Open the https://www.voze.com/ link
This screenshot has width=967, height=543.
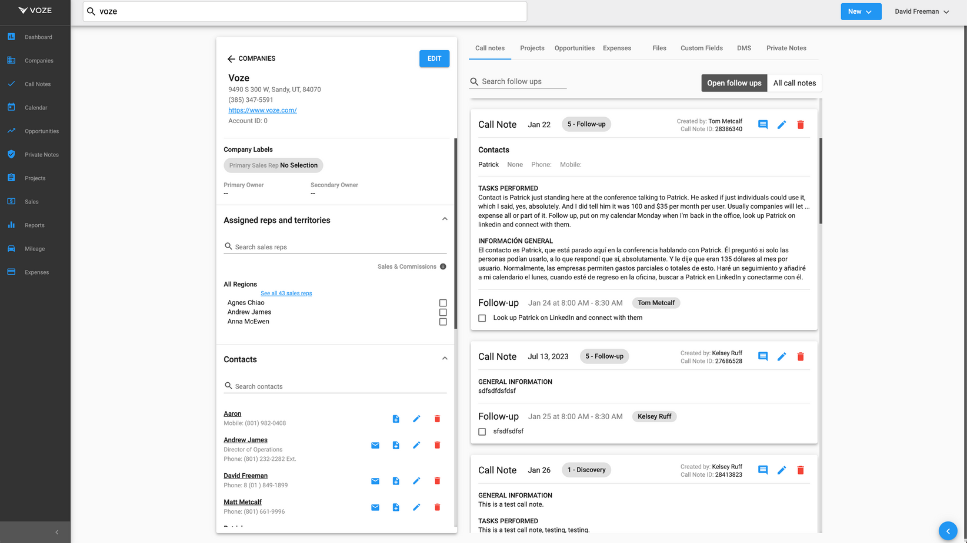coord(263,110)
